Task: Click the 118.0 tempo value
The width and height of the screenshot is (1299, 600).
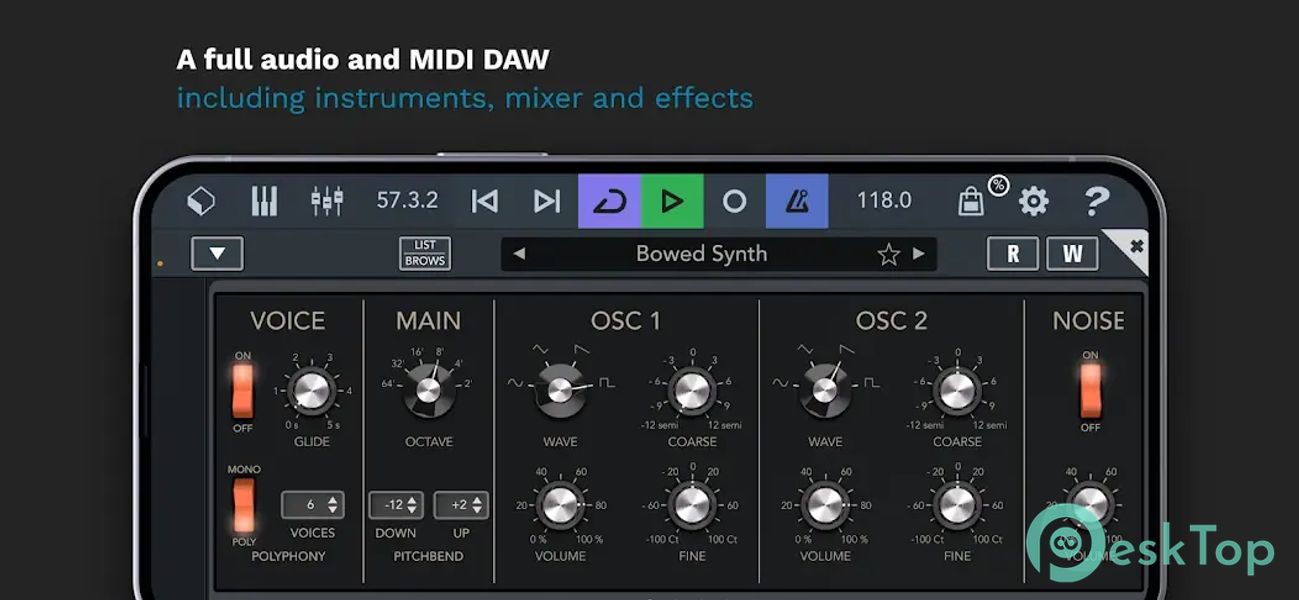Action: tap(884, 200)
